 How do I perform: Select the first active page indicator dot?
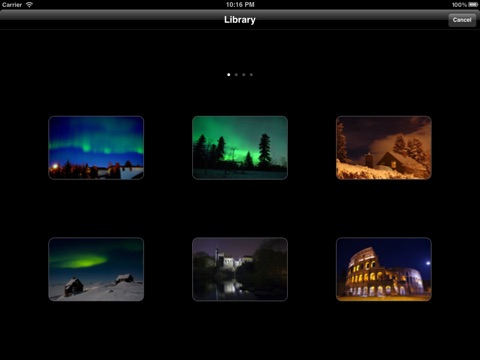click(229, 75)
